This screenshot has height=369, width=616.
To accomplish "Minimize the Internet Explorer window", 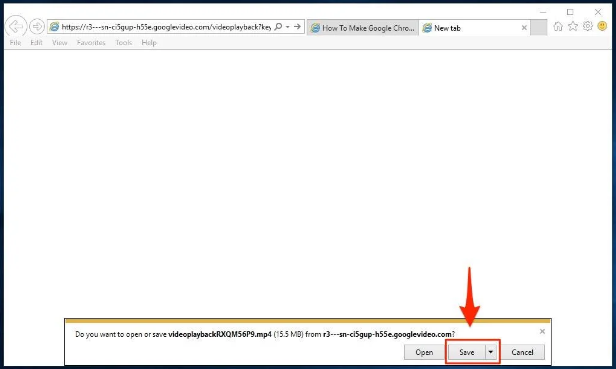I will [543, 12].
